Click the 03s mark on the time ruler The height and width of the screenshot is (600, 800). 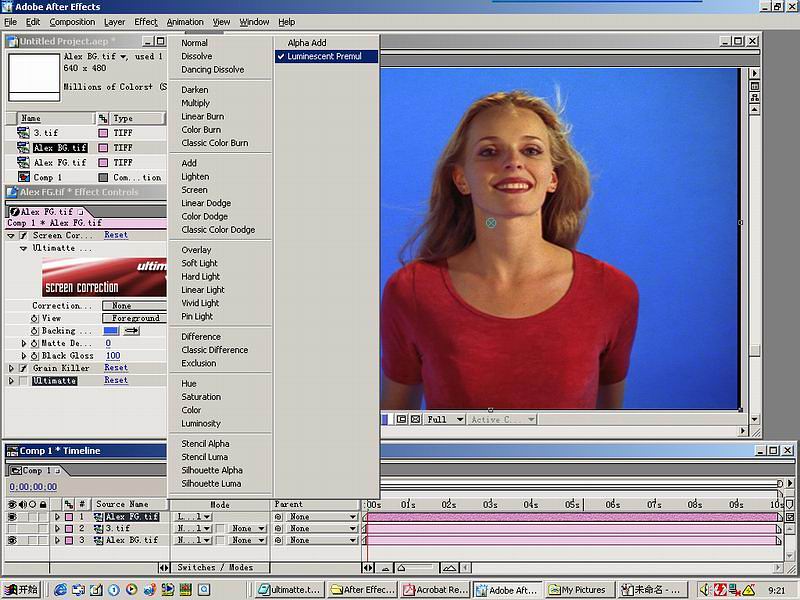click(x=490, y=505)
